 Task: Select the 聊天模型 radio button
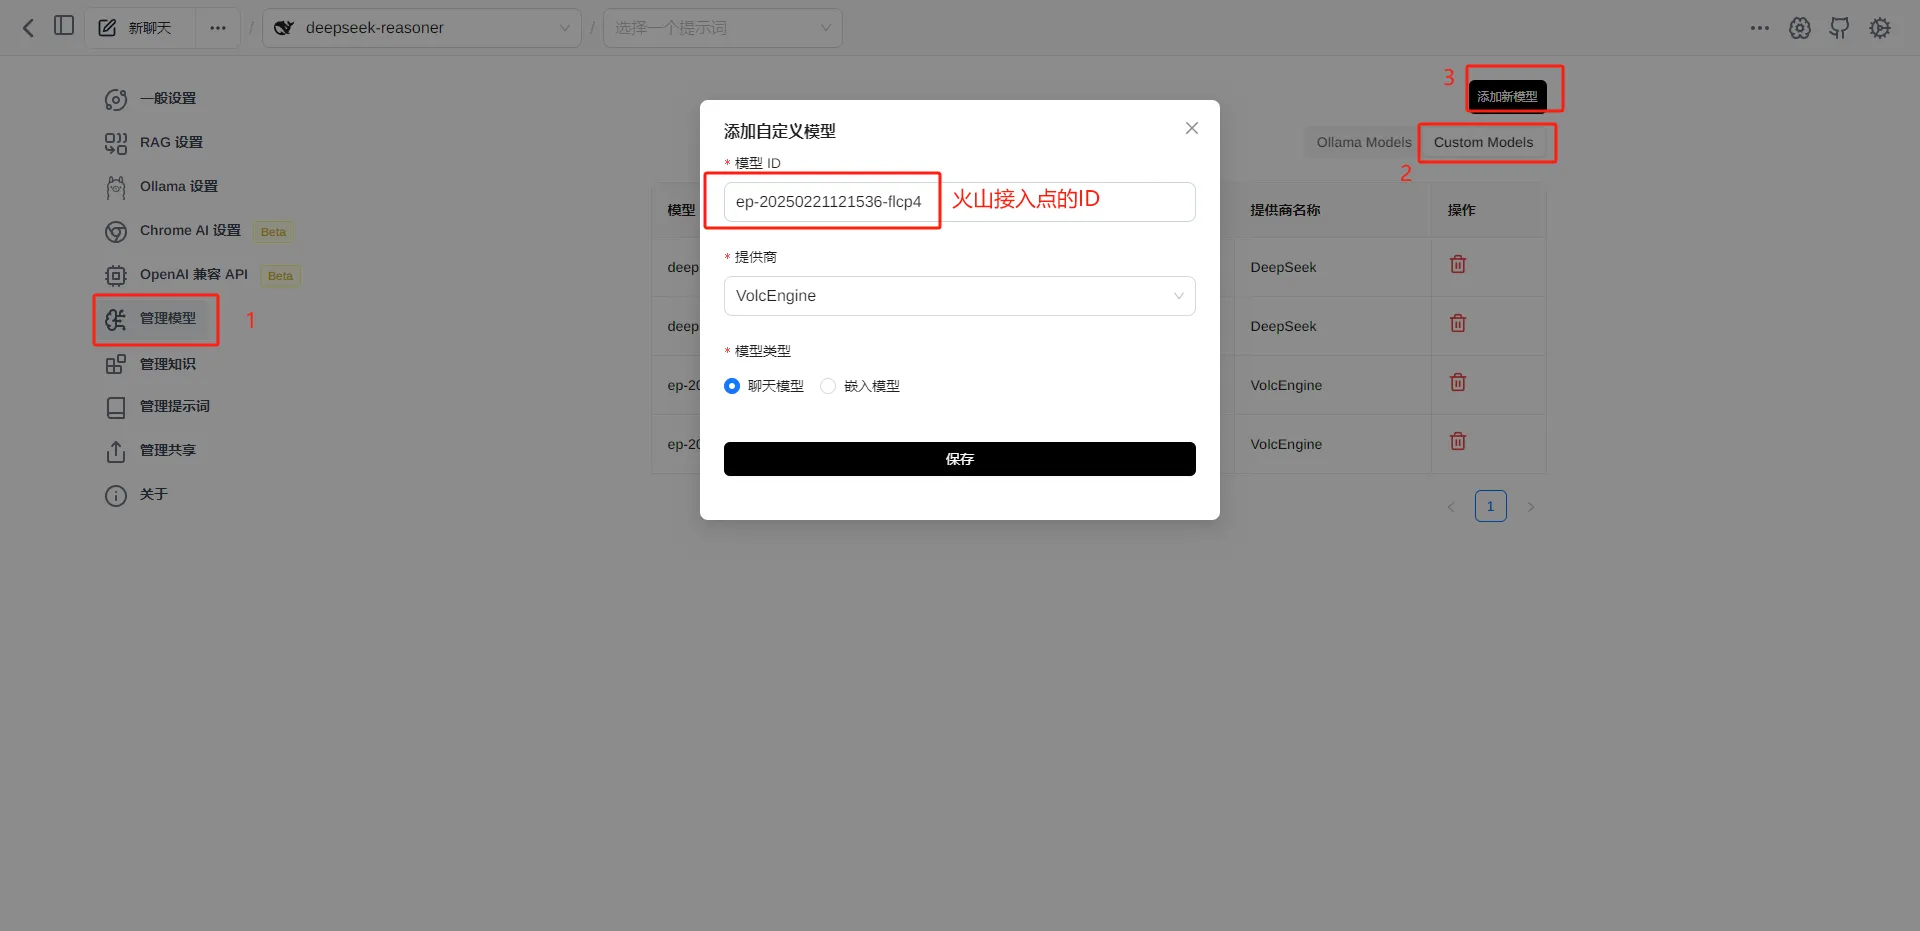(732, 386)
